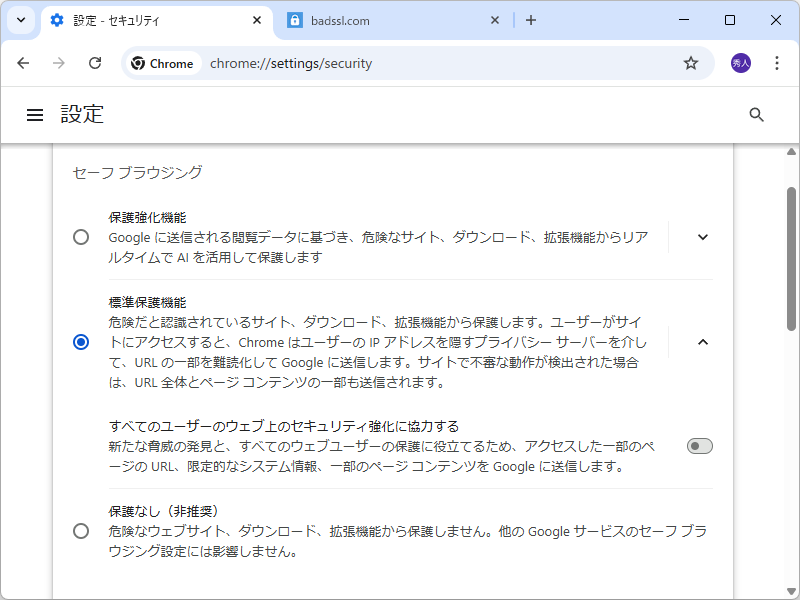Expand the 保護強化機能 section chevron
Viewport: 800px width, 600px height.
pos(702,237)
